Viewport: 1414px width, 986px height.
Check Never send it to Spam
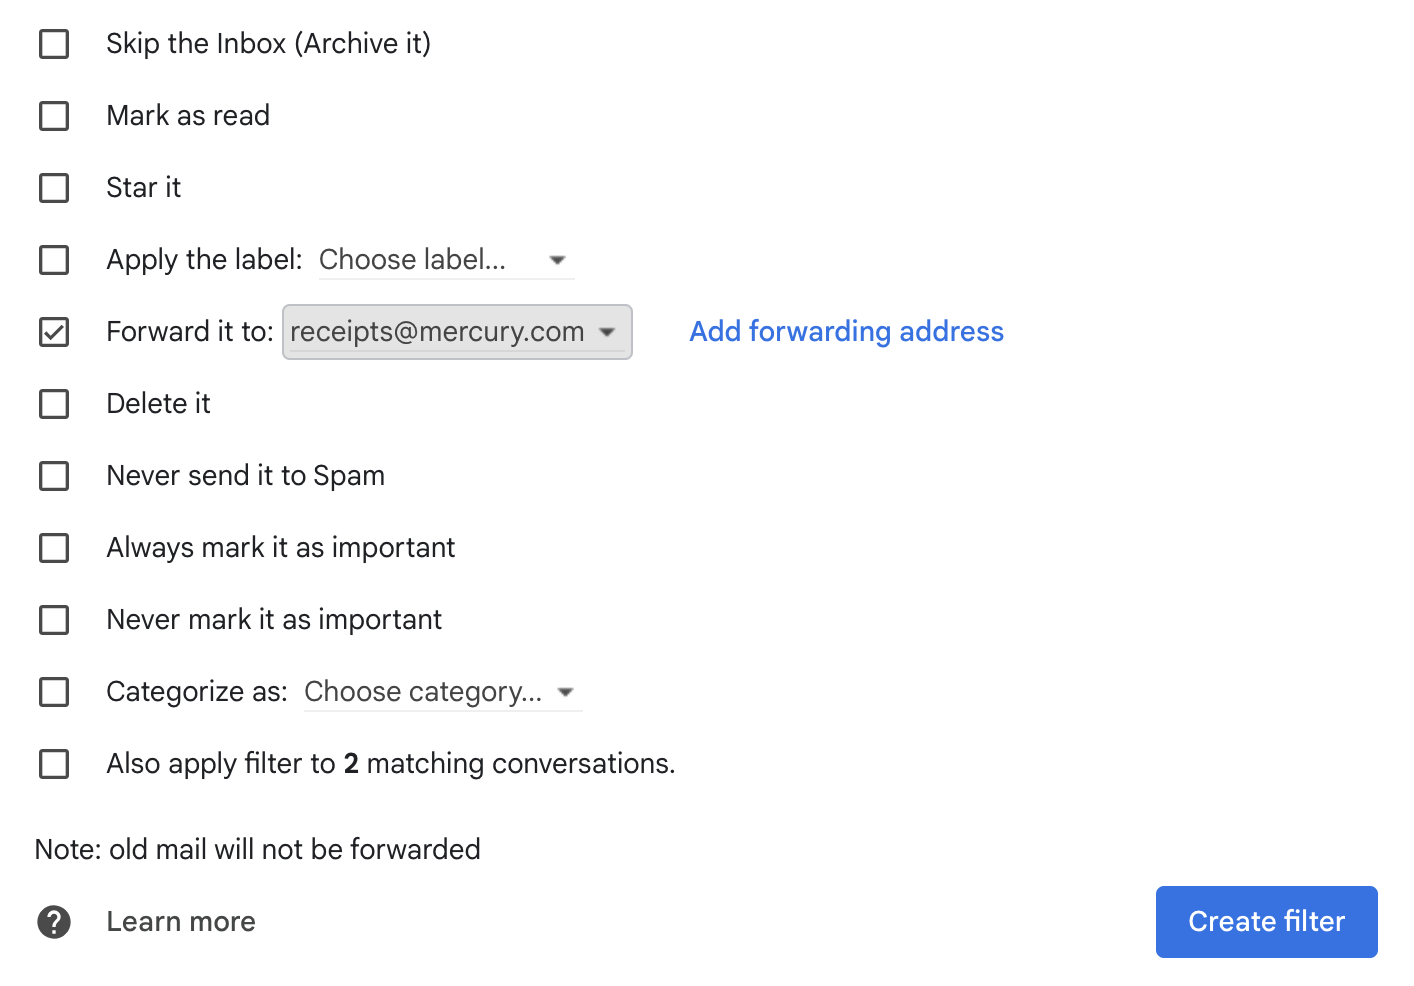54,476
